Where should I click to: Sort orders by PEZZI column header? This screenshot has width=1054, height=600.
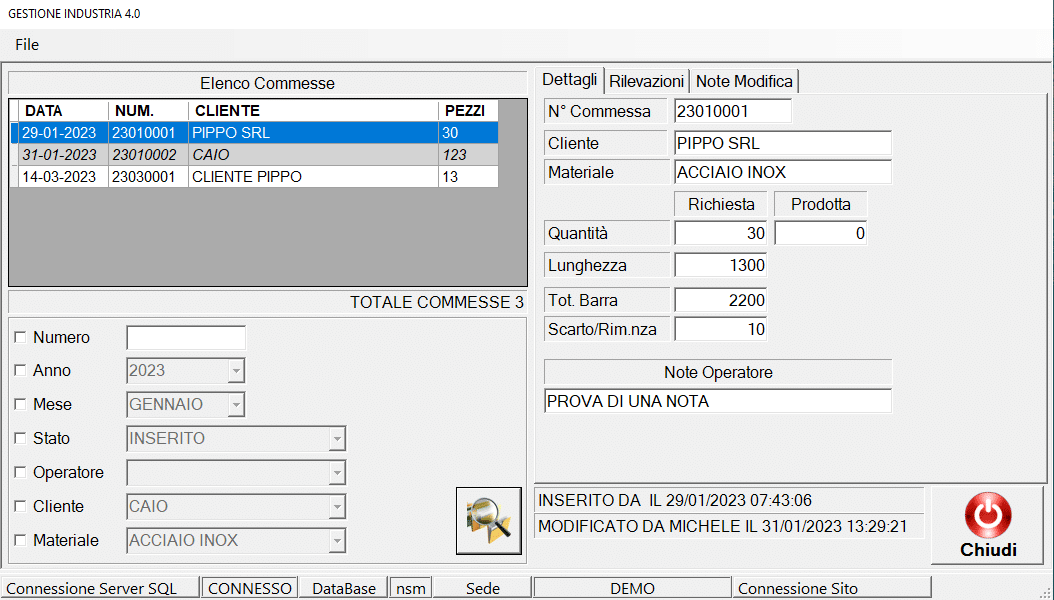[x=466, y=111]
